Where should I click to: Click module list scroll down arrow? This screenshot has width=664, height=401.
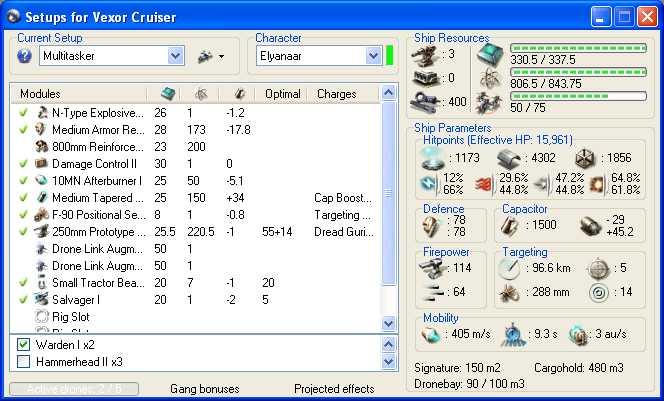click(x=388, y=324)
